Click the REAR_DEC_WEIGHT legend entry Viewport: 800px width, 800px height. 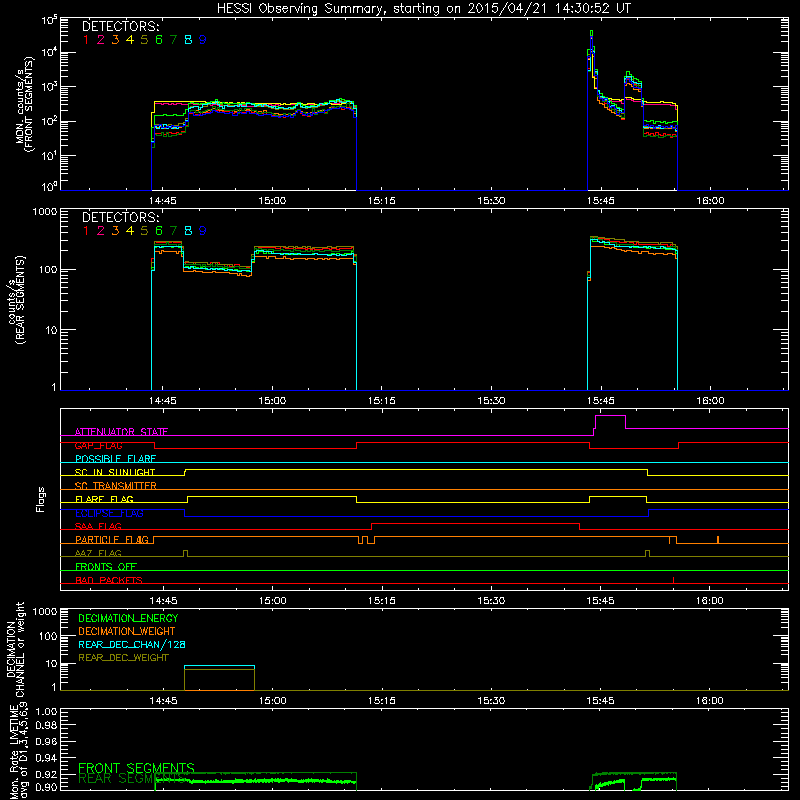point(123,658)
